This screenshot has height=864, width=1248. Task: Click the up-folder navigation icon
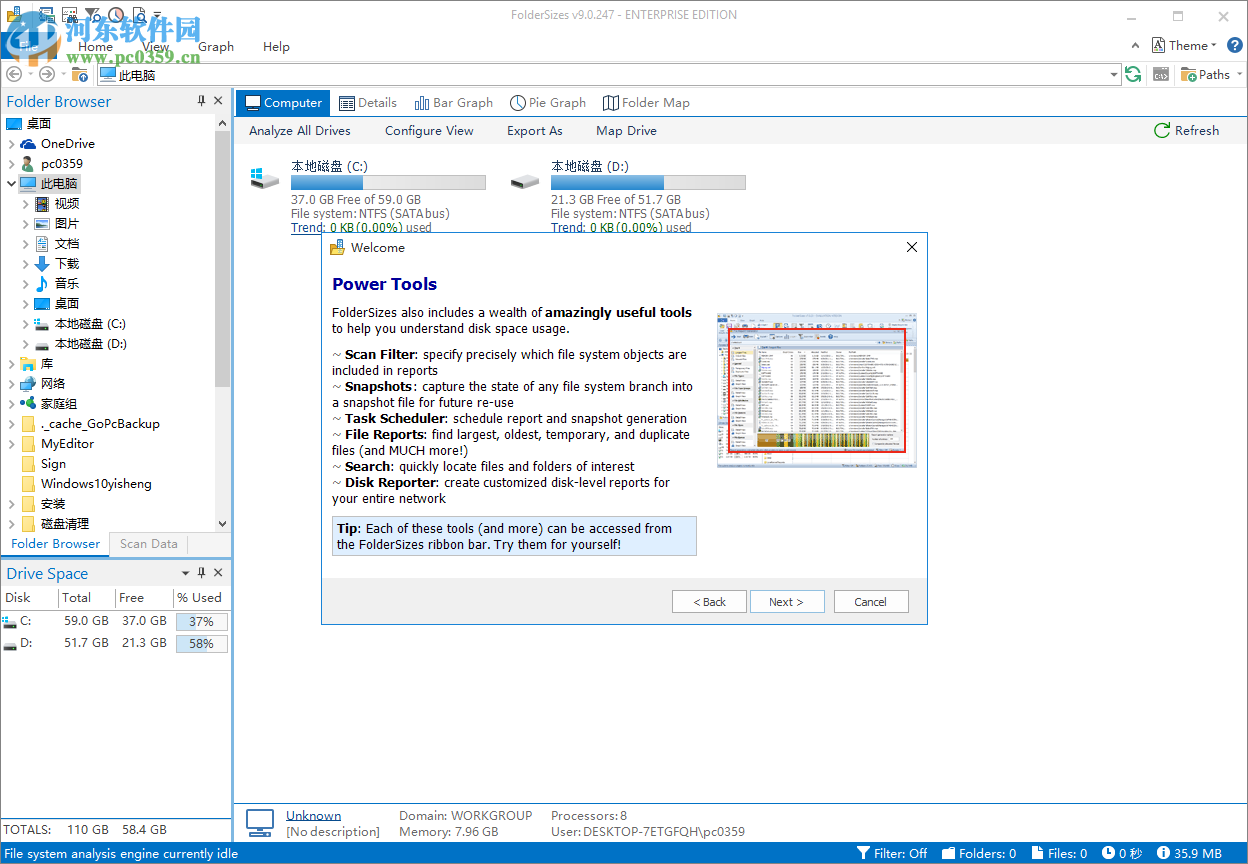click(x=79, y=74)
